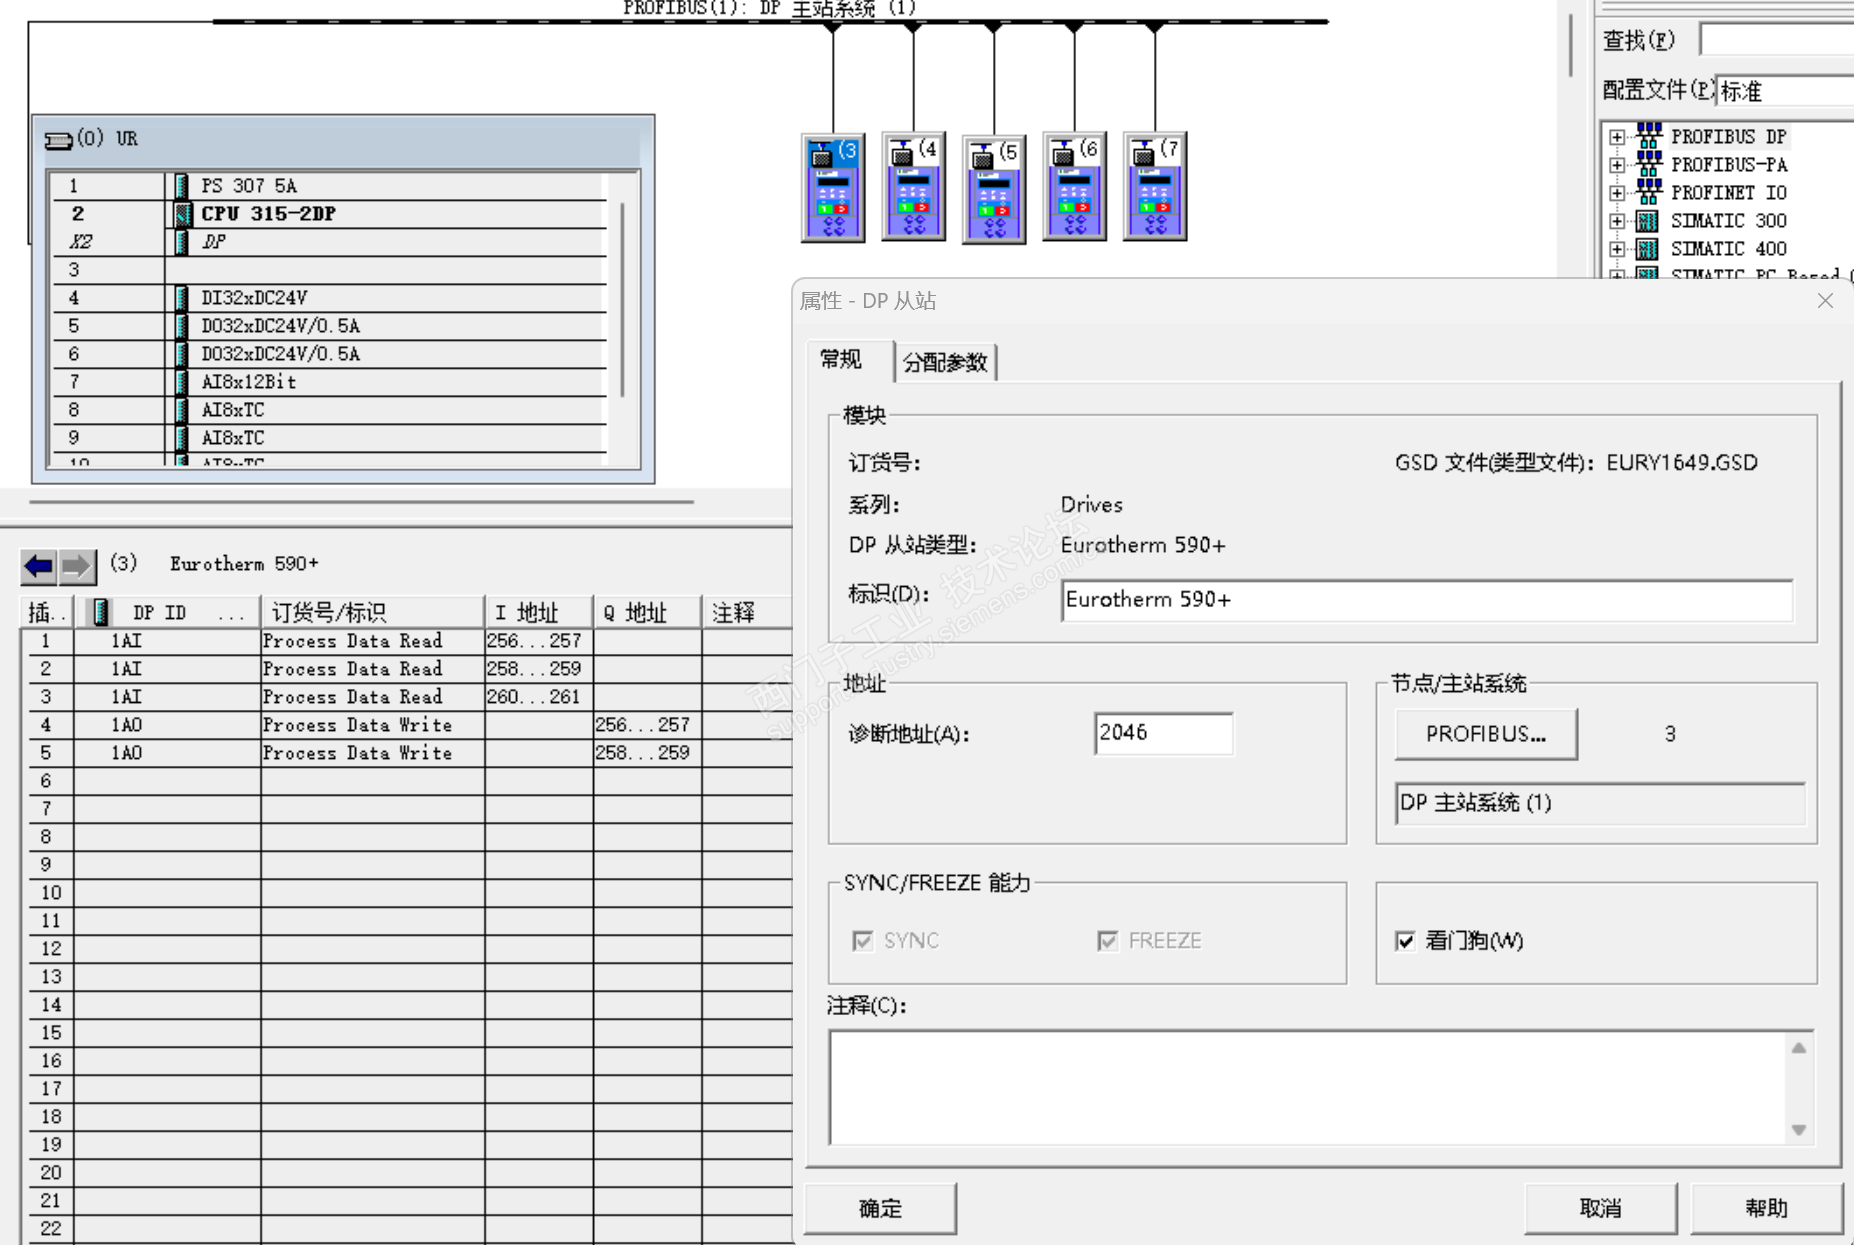Click the 查找(F) search field
This screenshot has height=1245, width=1854.
[x=1777, y=41]
